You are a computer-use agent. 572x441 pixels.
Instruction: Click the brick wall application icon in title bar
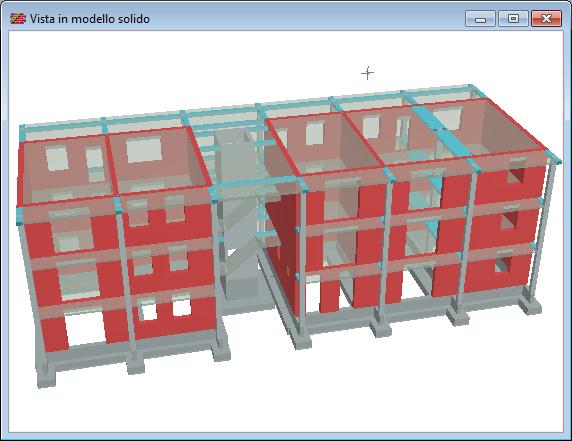coord(18,18)
